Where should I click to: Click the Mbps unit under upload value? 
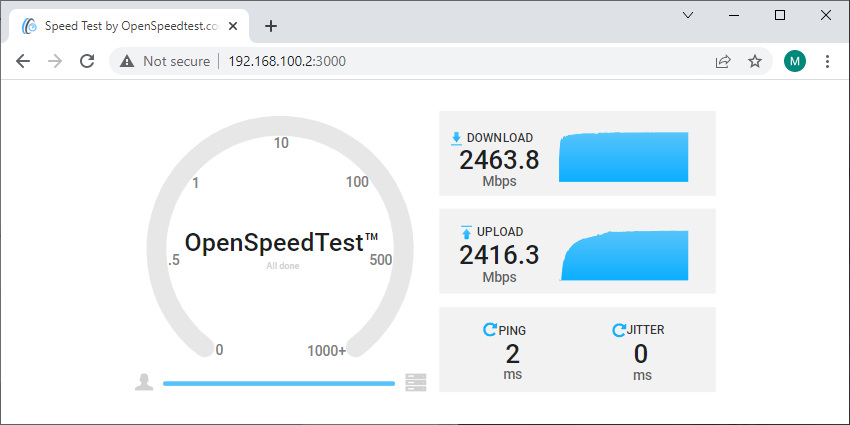(499, 278)
